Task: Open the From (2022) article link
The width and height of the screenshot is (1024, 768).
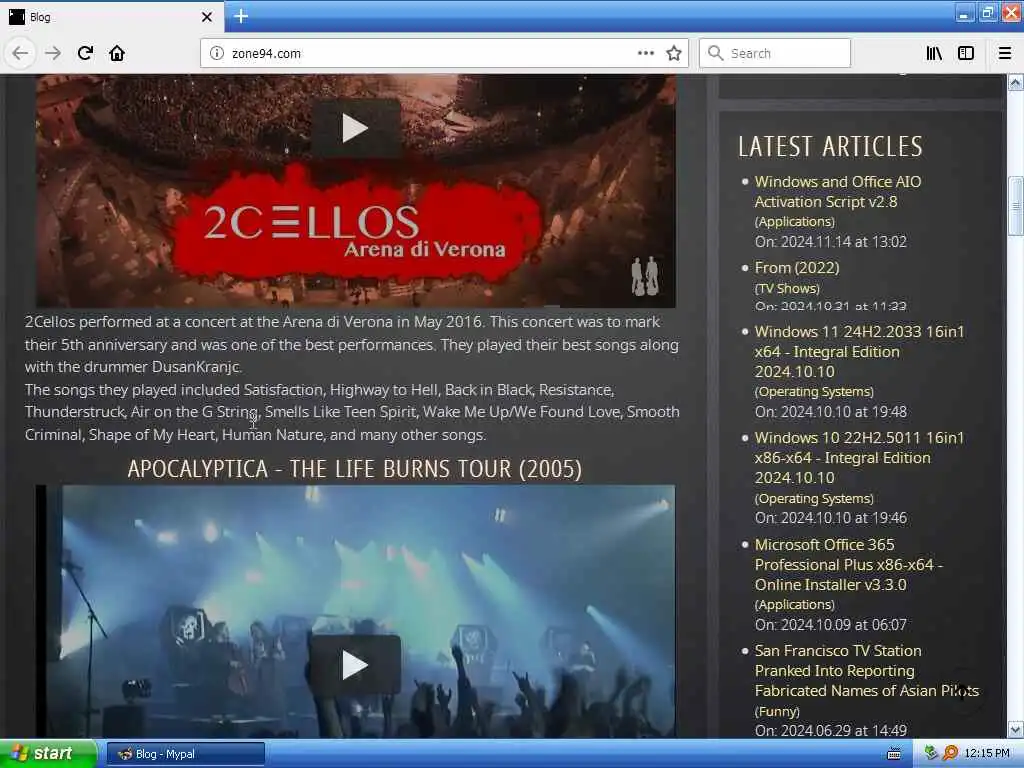Action: tap(797, 268)
